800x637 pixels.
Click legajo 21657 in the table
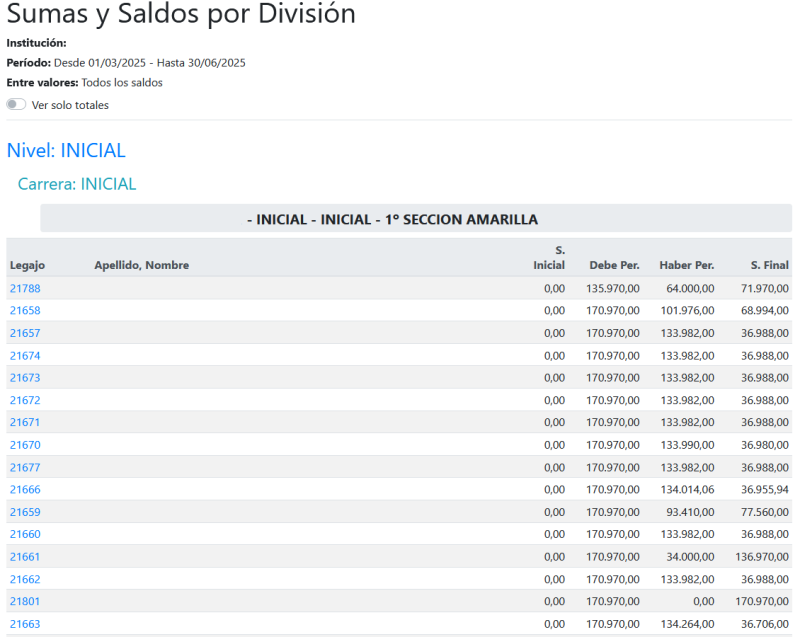(x=25, y=333)
